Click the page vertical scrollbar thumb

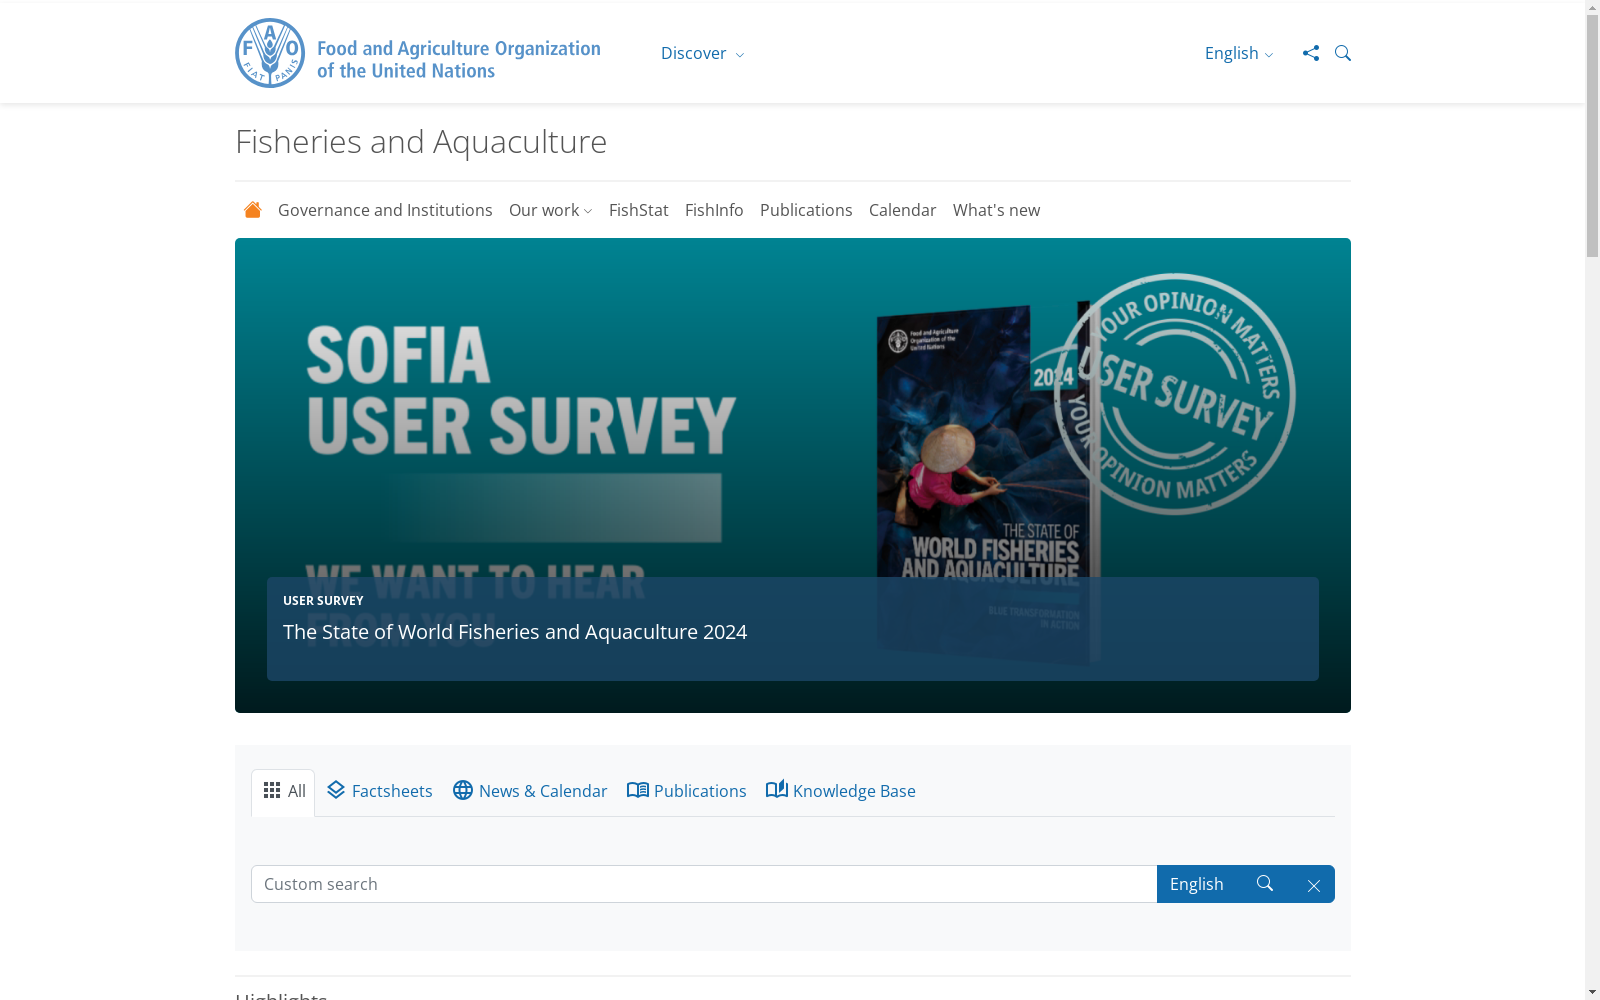tap(1592, 135)
